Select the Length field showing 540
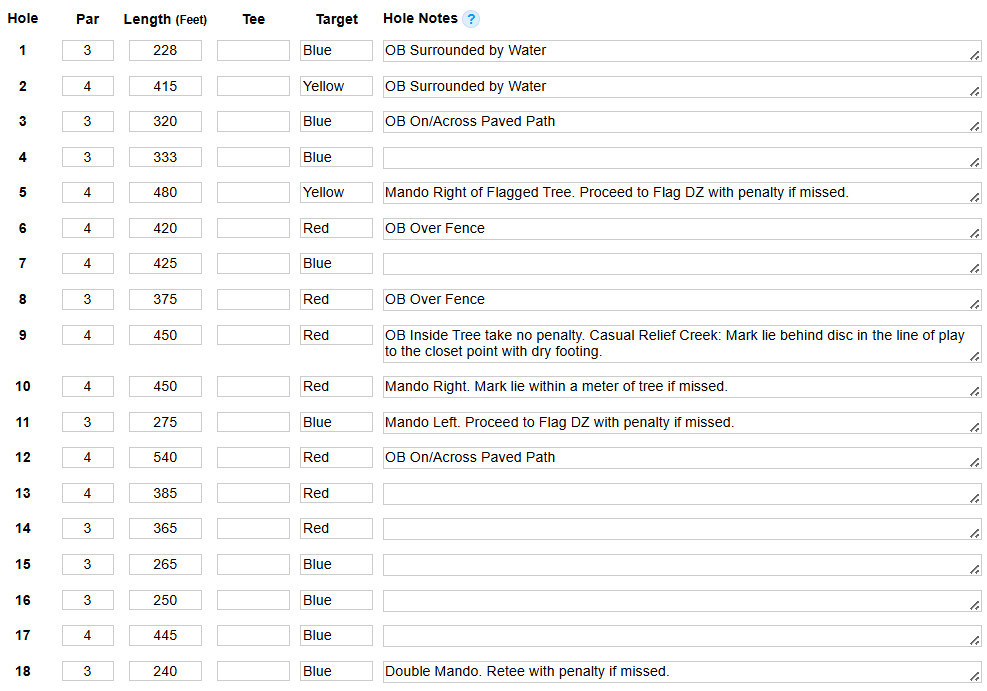Image resolution: width=987 pixels, height=691 pixels. click(x=165, y=458)
